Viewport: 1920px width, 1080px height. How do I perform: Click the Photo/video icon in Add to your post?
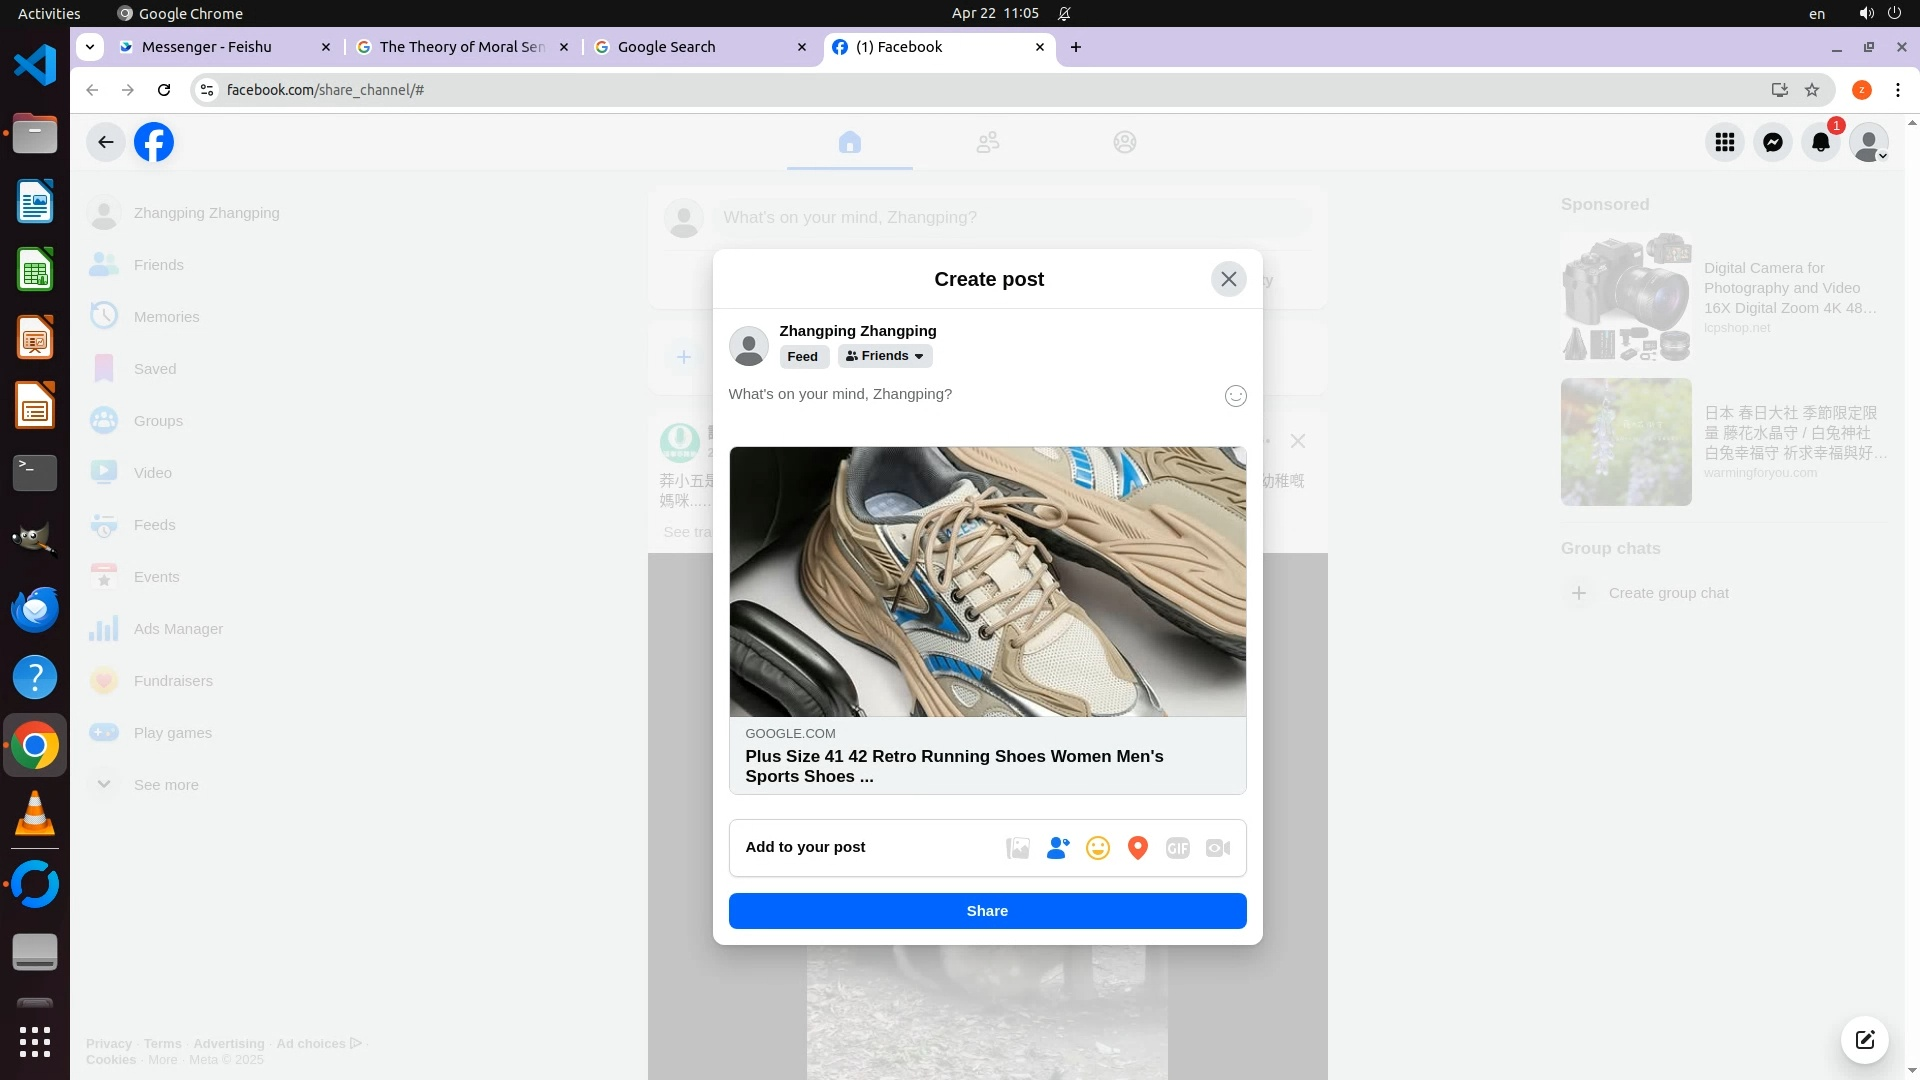1018,848
